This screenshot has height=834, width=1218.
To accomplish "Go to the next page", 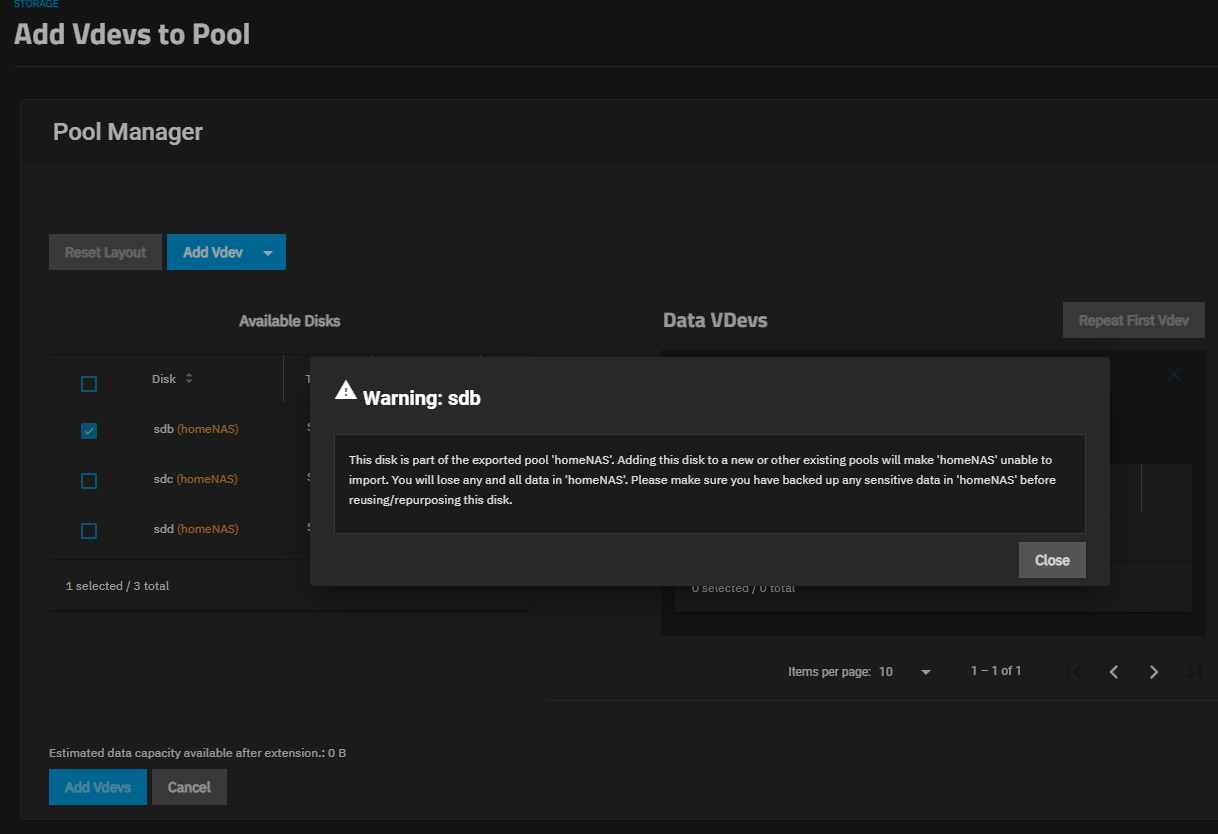I will [1154, 672].
